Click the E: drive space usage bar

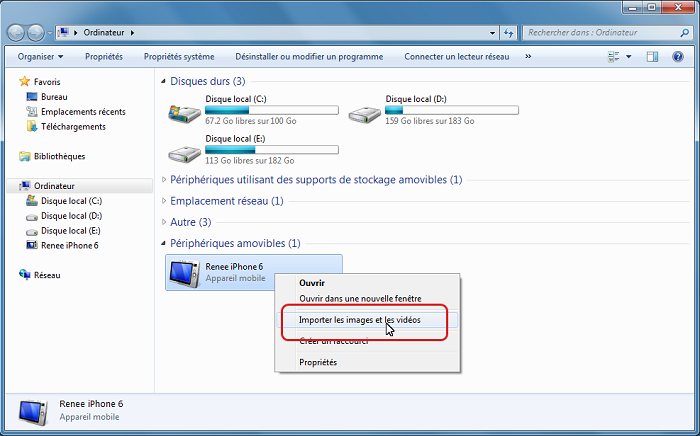click(271, 150)
